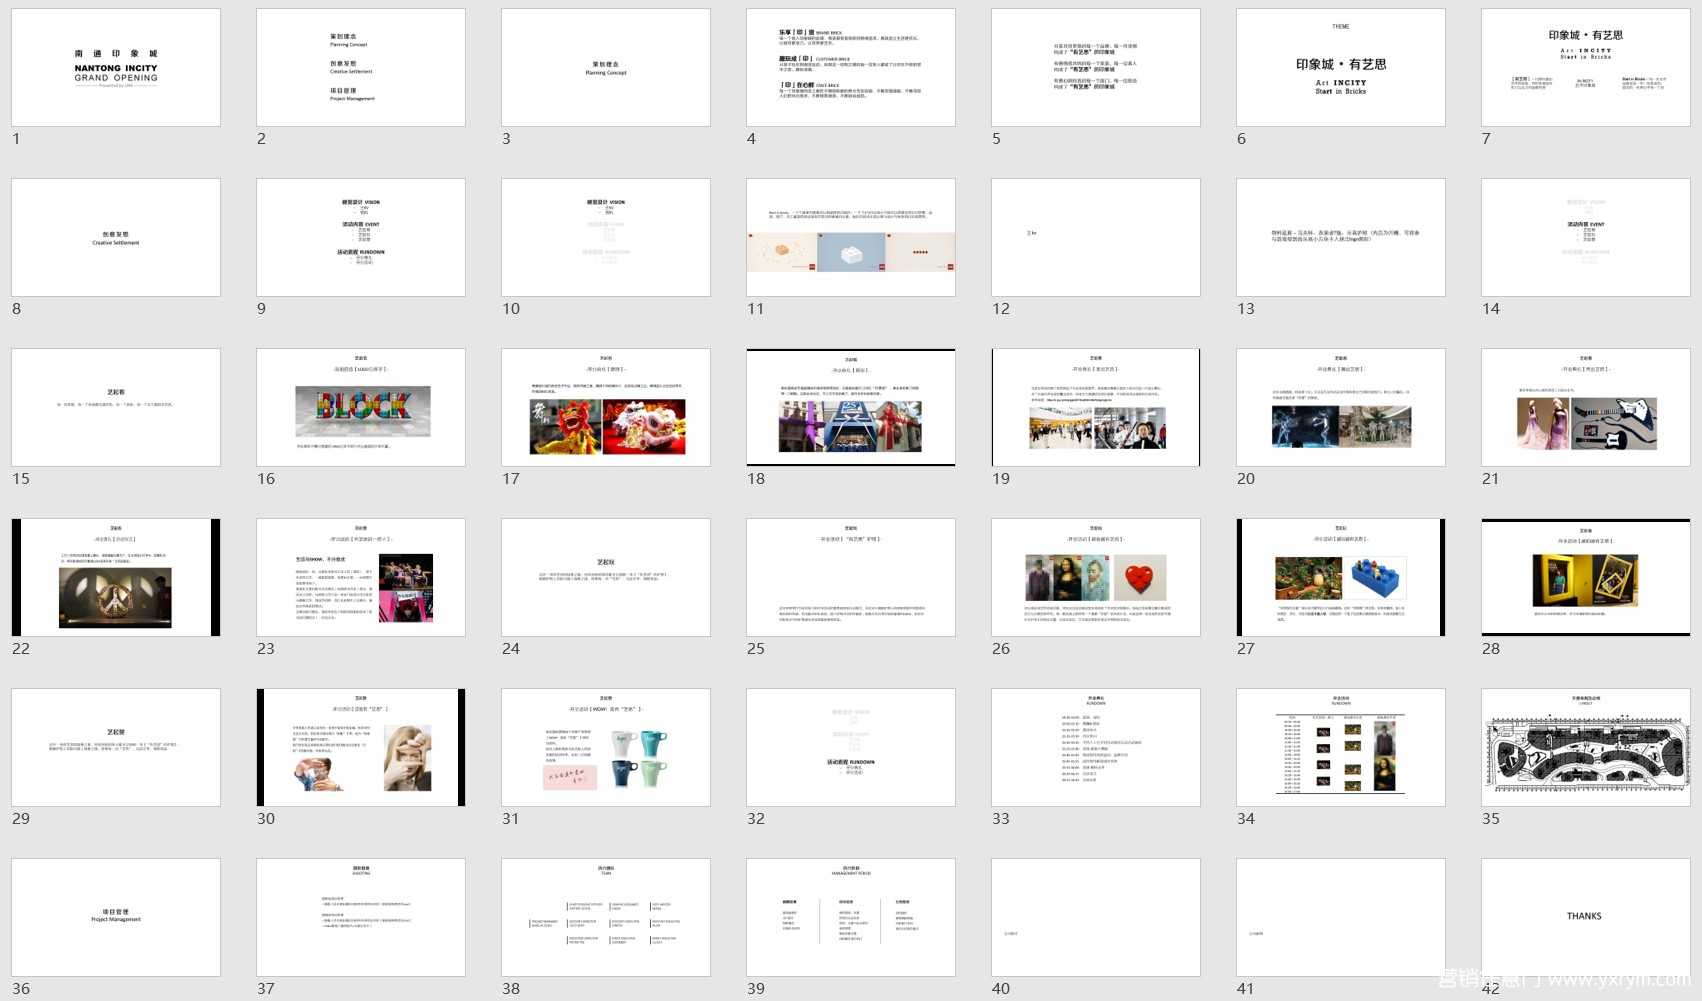Select slide 35 with the floor plan

coord(1586,748)
